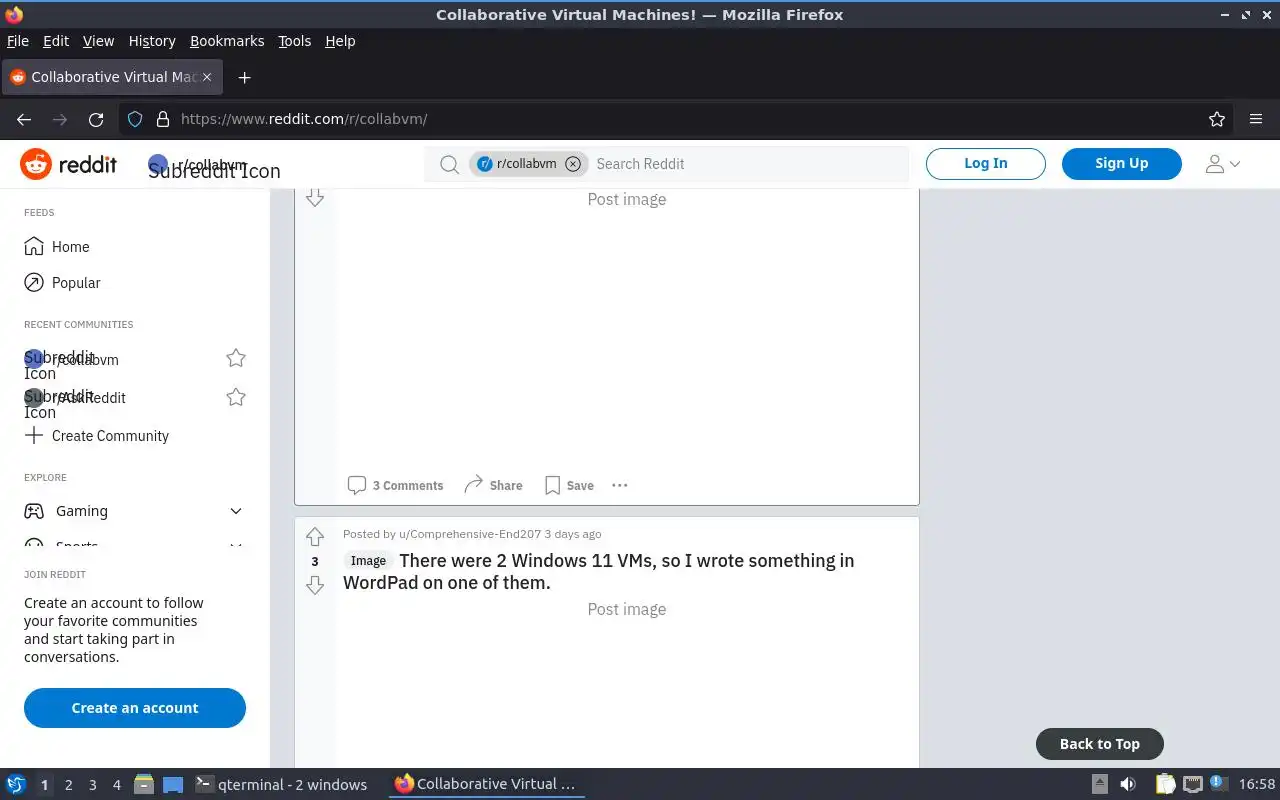The image size is (1280, 800).
Task: Open the tracking protection shield icon
Action: pyautogui.click(x=135, y=119)
